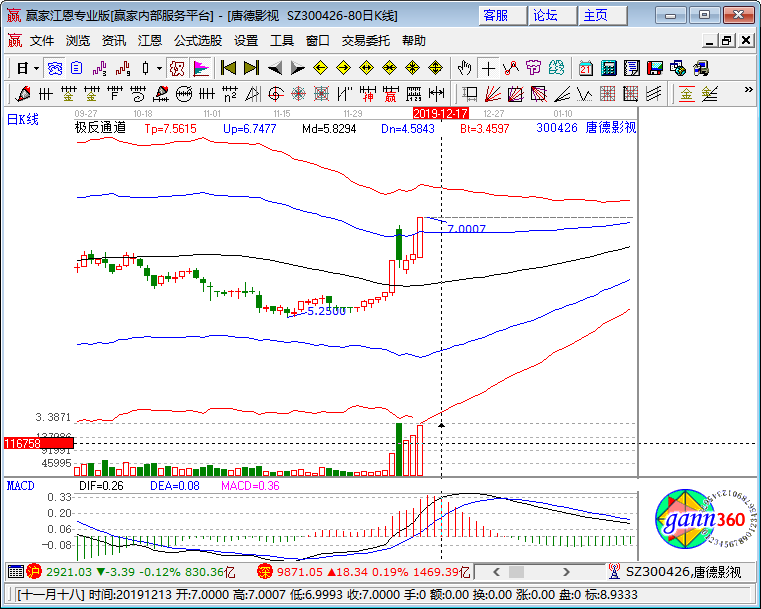The height and width of the screenshot is (609, 761).
Task: Click the blue clipboard list icon
Action: tap(77, 68)
